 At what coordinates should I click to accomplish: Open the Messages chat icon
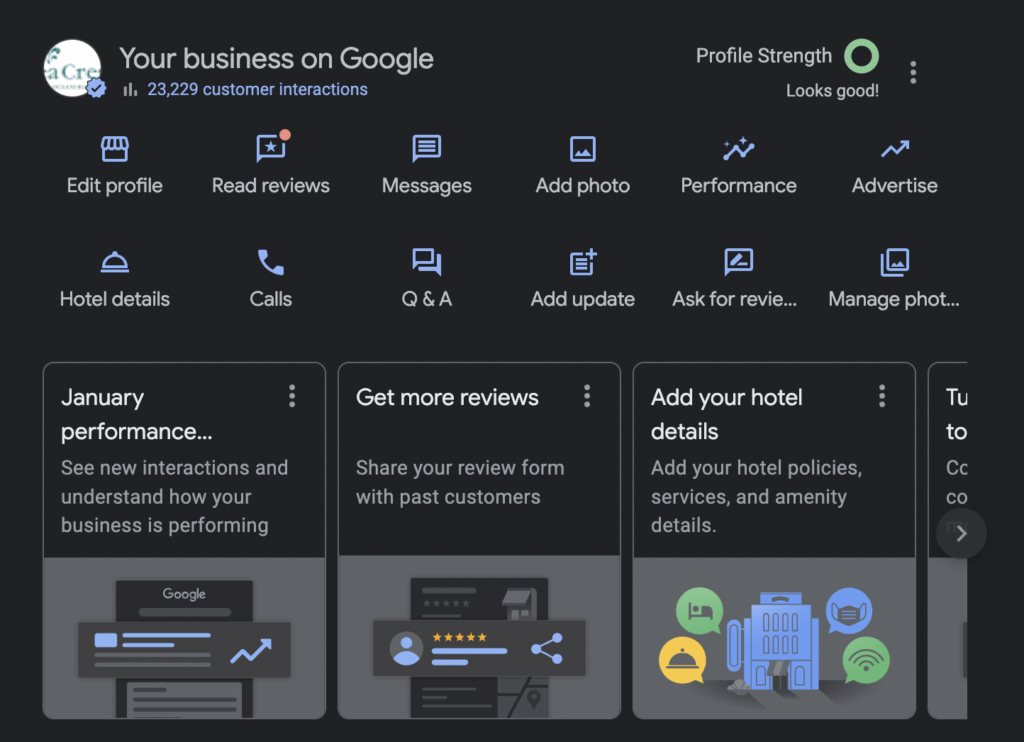[426, 149]
